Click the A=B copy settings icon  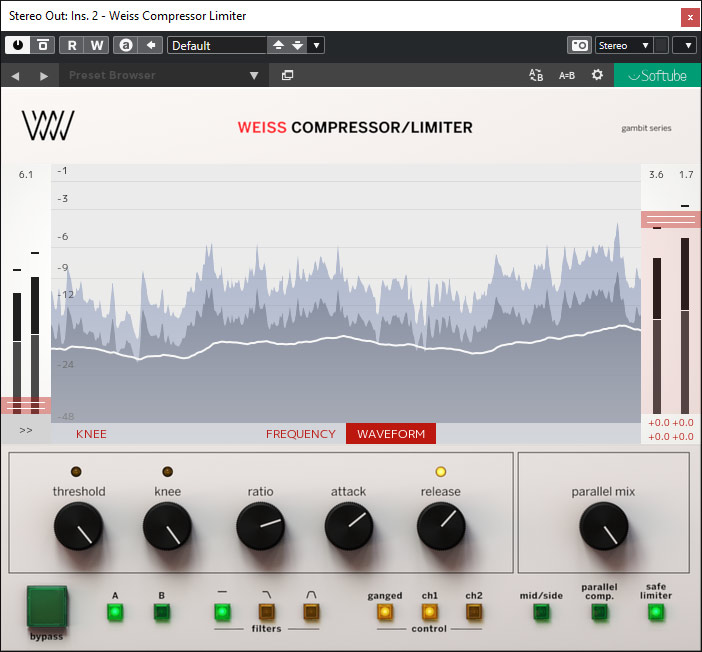(567, 75)
